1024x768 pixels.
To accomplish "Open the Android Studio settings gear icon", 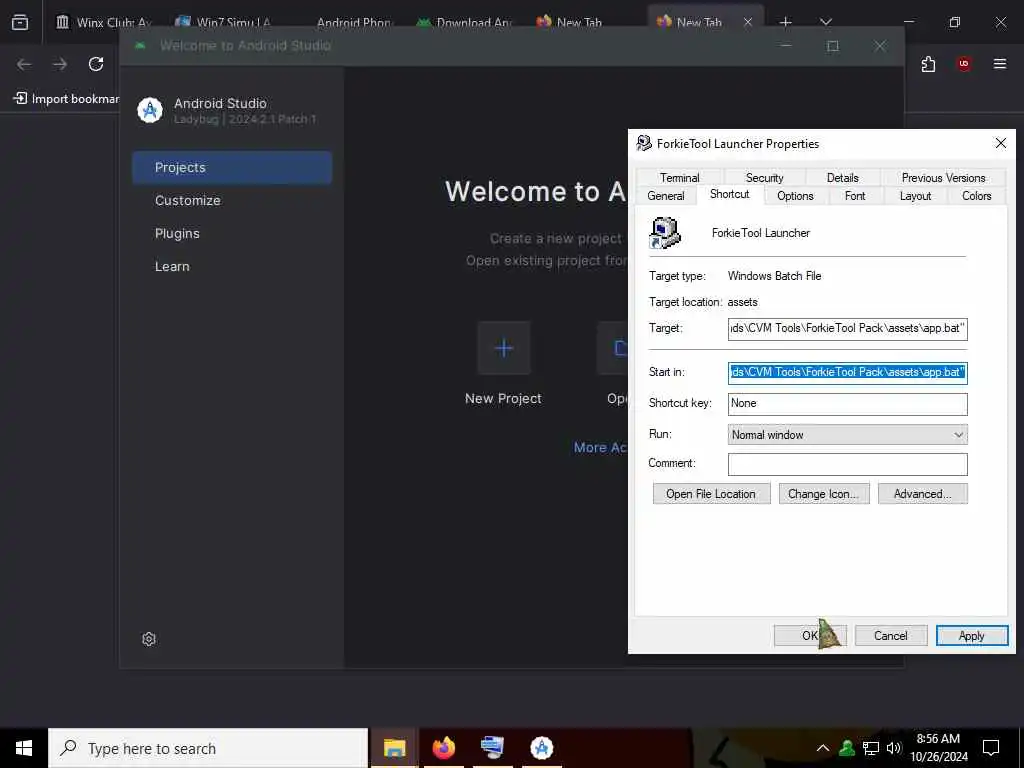I will [x=149, y=639].
